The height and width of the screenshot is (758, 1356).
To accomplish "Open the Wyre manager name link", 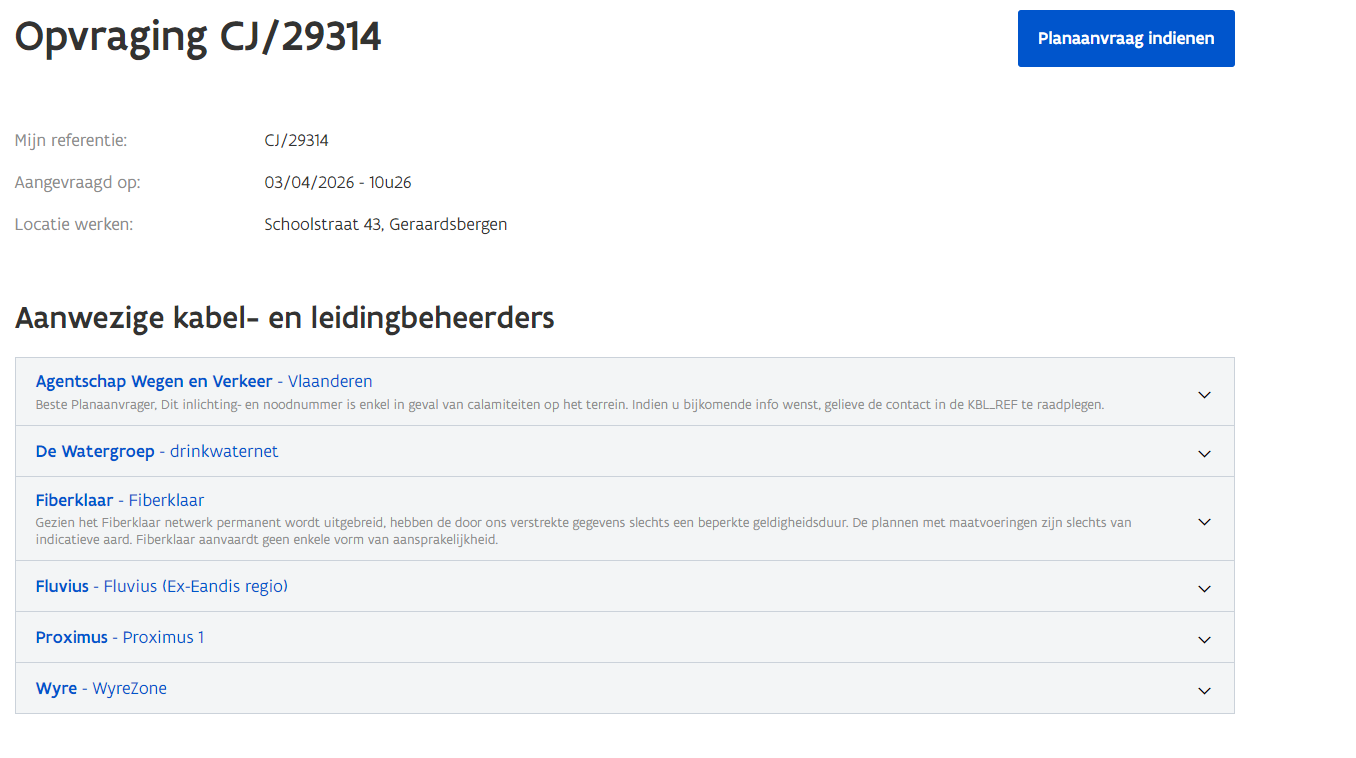I will click(56, 688).
